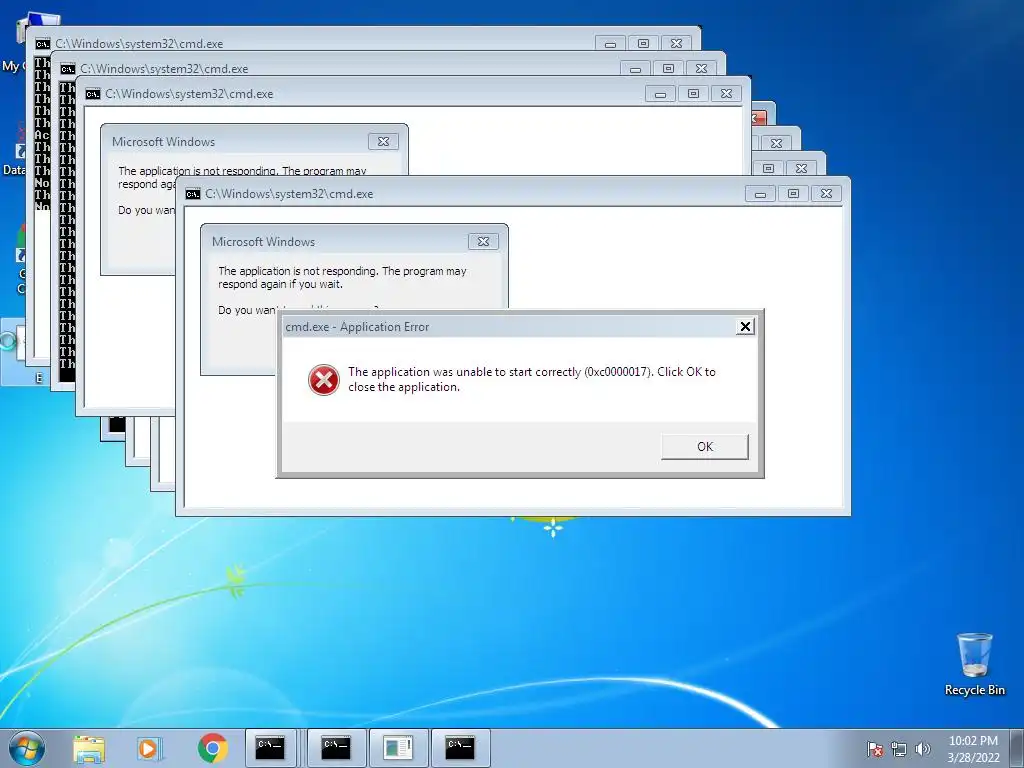
Task: Click frontmost window's 'C:\Windows\system32\cmd.exe' title text
Action: coord(289,194)
